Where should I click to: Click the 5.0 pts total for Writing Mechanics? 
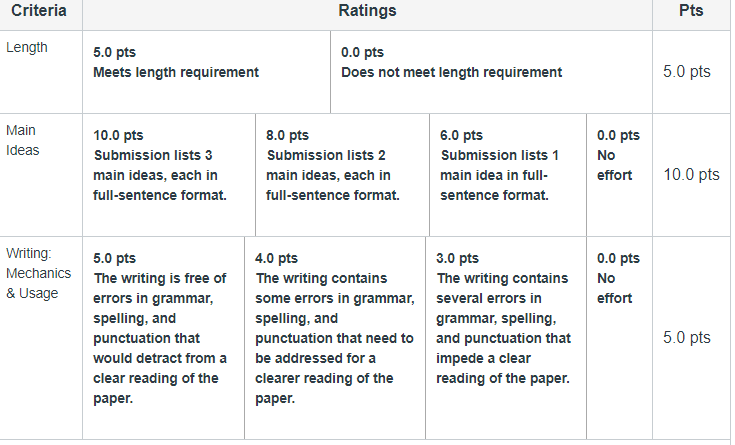click(687, 337)
